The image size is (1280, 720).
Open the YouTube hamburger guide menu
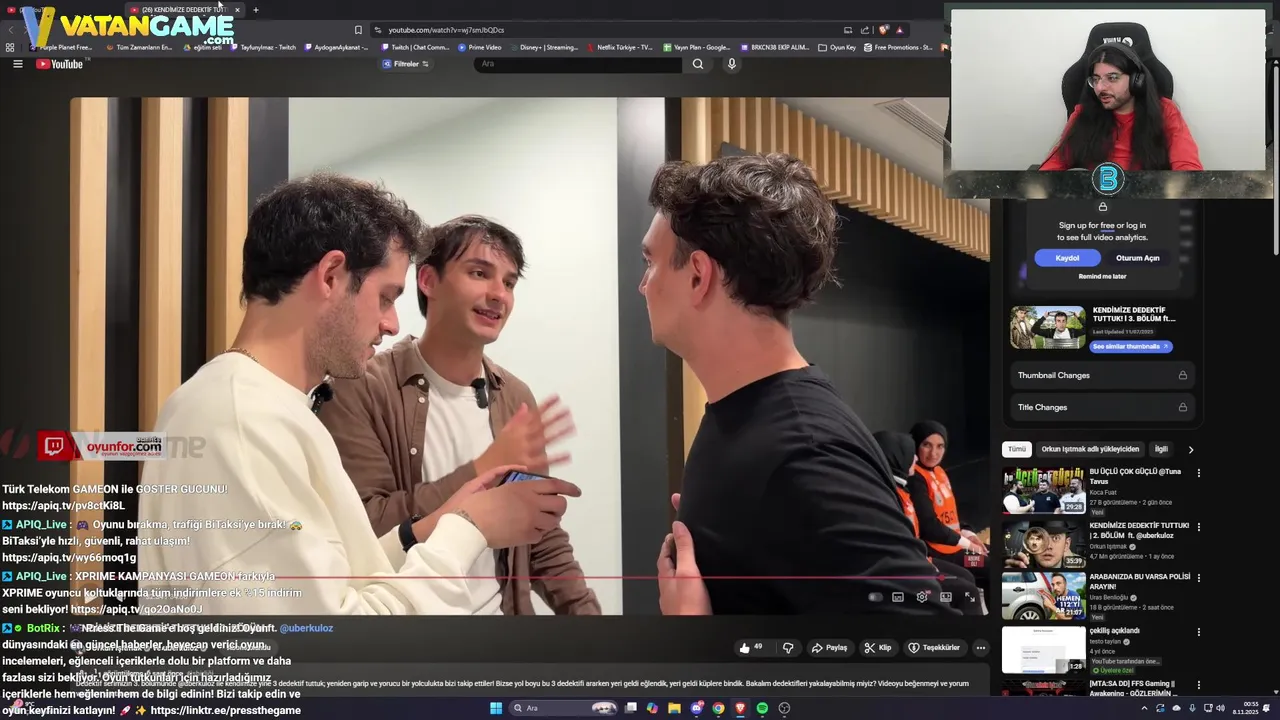pyautogui.click(x=17, y=64)
